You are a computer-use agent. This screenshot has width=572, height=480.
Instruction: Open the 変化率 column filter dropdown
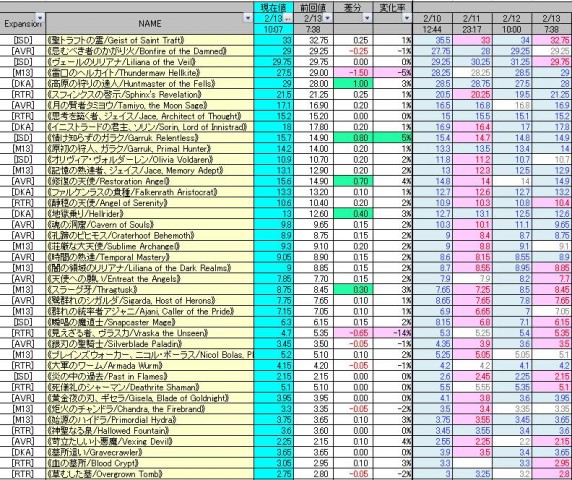point(407,18)
